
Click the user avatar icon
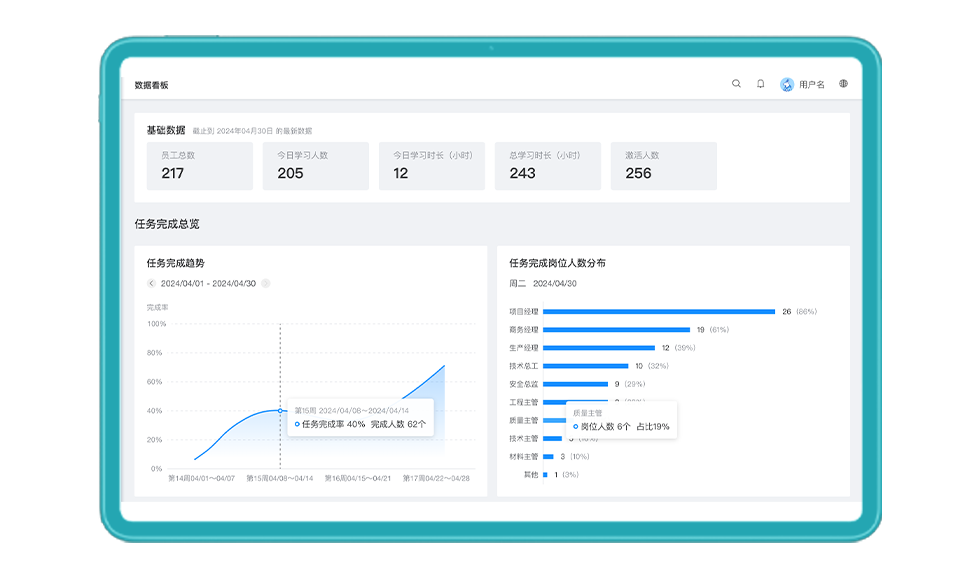pyautogui.click(x=787, y=85)
